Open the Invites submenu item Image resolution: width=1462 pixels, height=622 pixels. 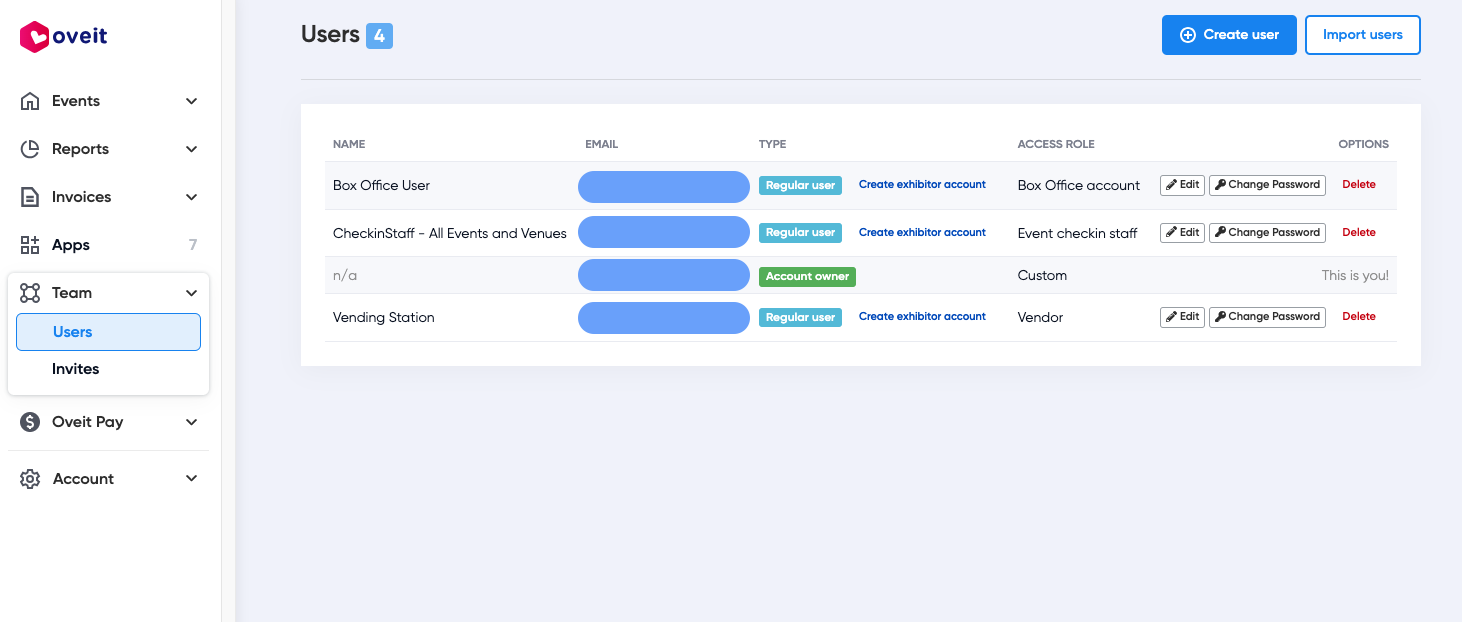click(76, 369)
